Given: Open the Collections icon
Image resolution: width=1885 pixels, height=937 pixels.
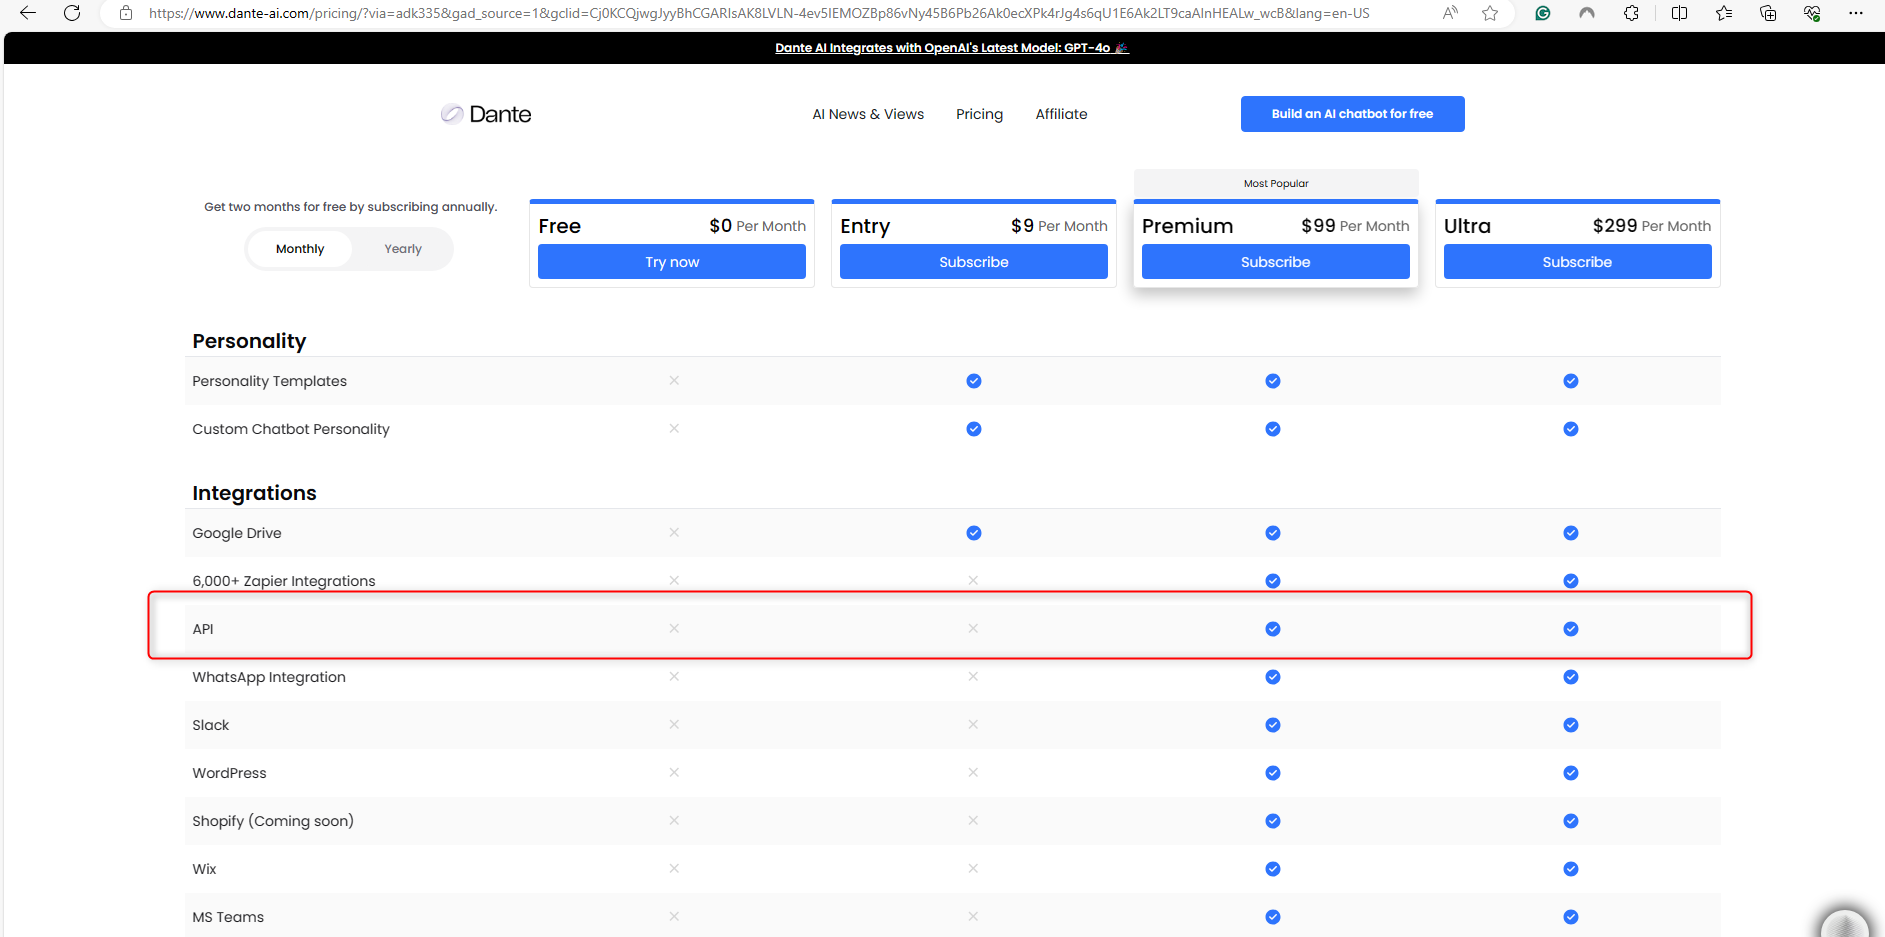Looking at the screenshot, I should coord(1768,13).
